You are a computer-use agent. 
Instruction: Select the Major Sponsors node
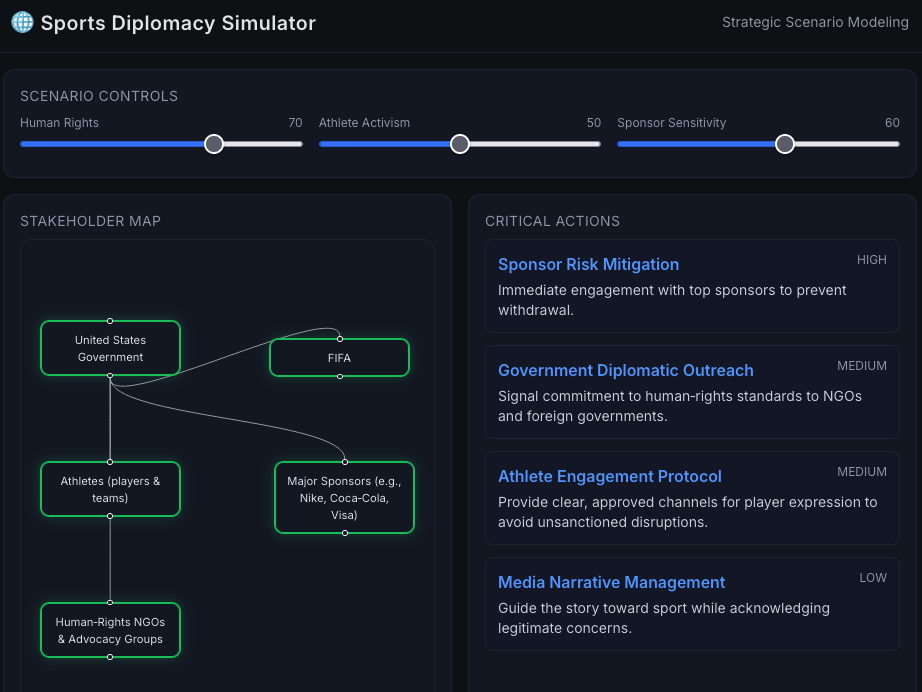(x=345, y=497)
